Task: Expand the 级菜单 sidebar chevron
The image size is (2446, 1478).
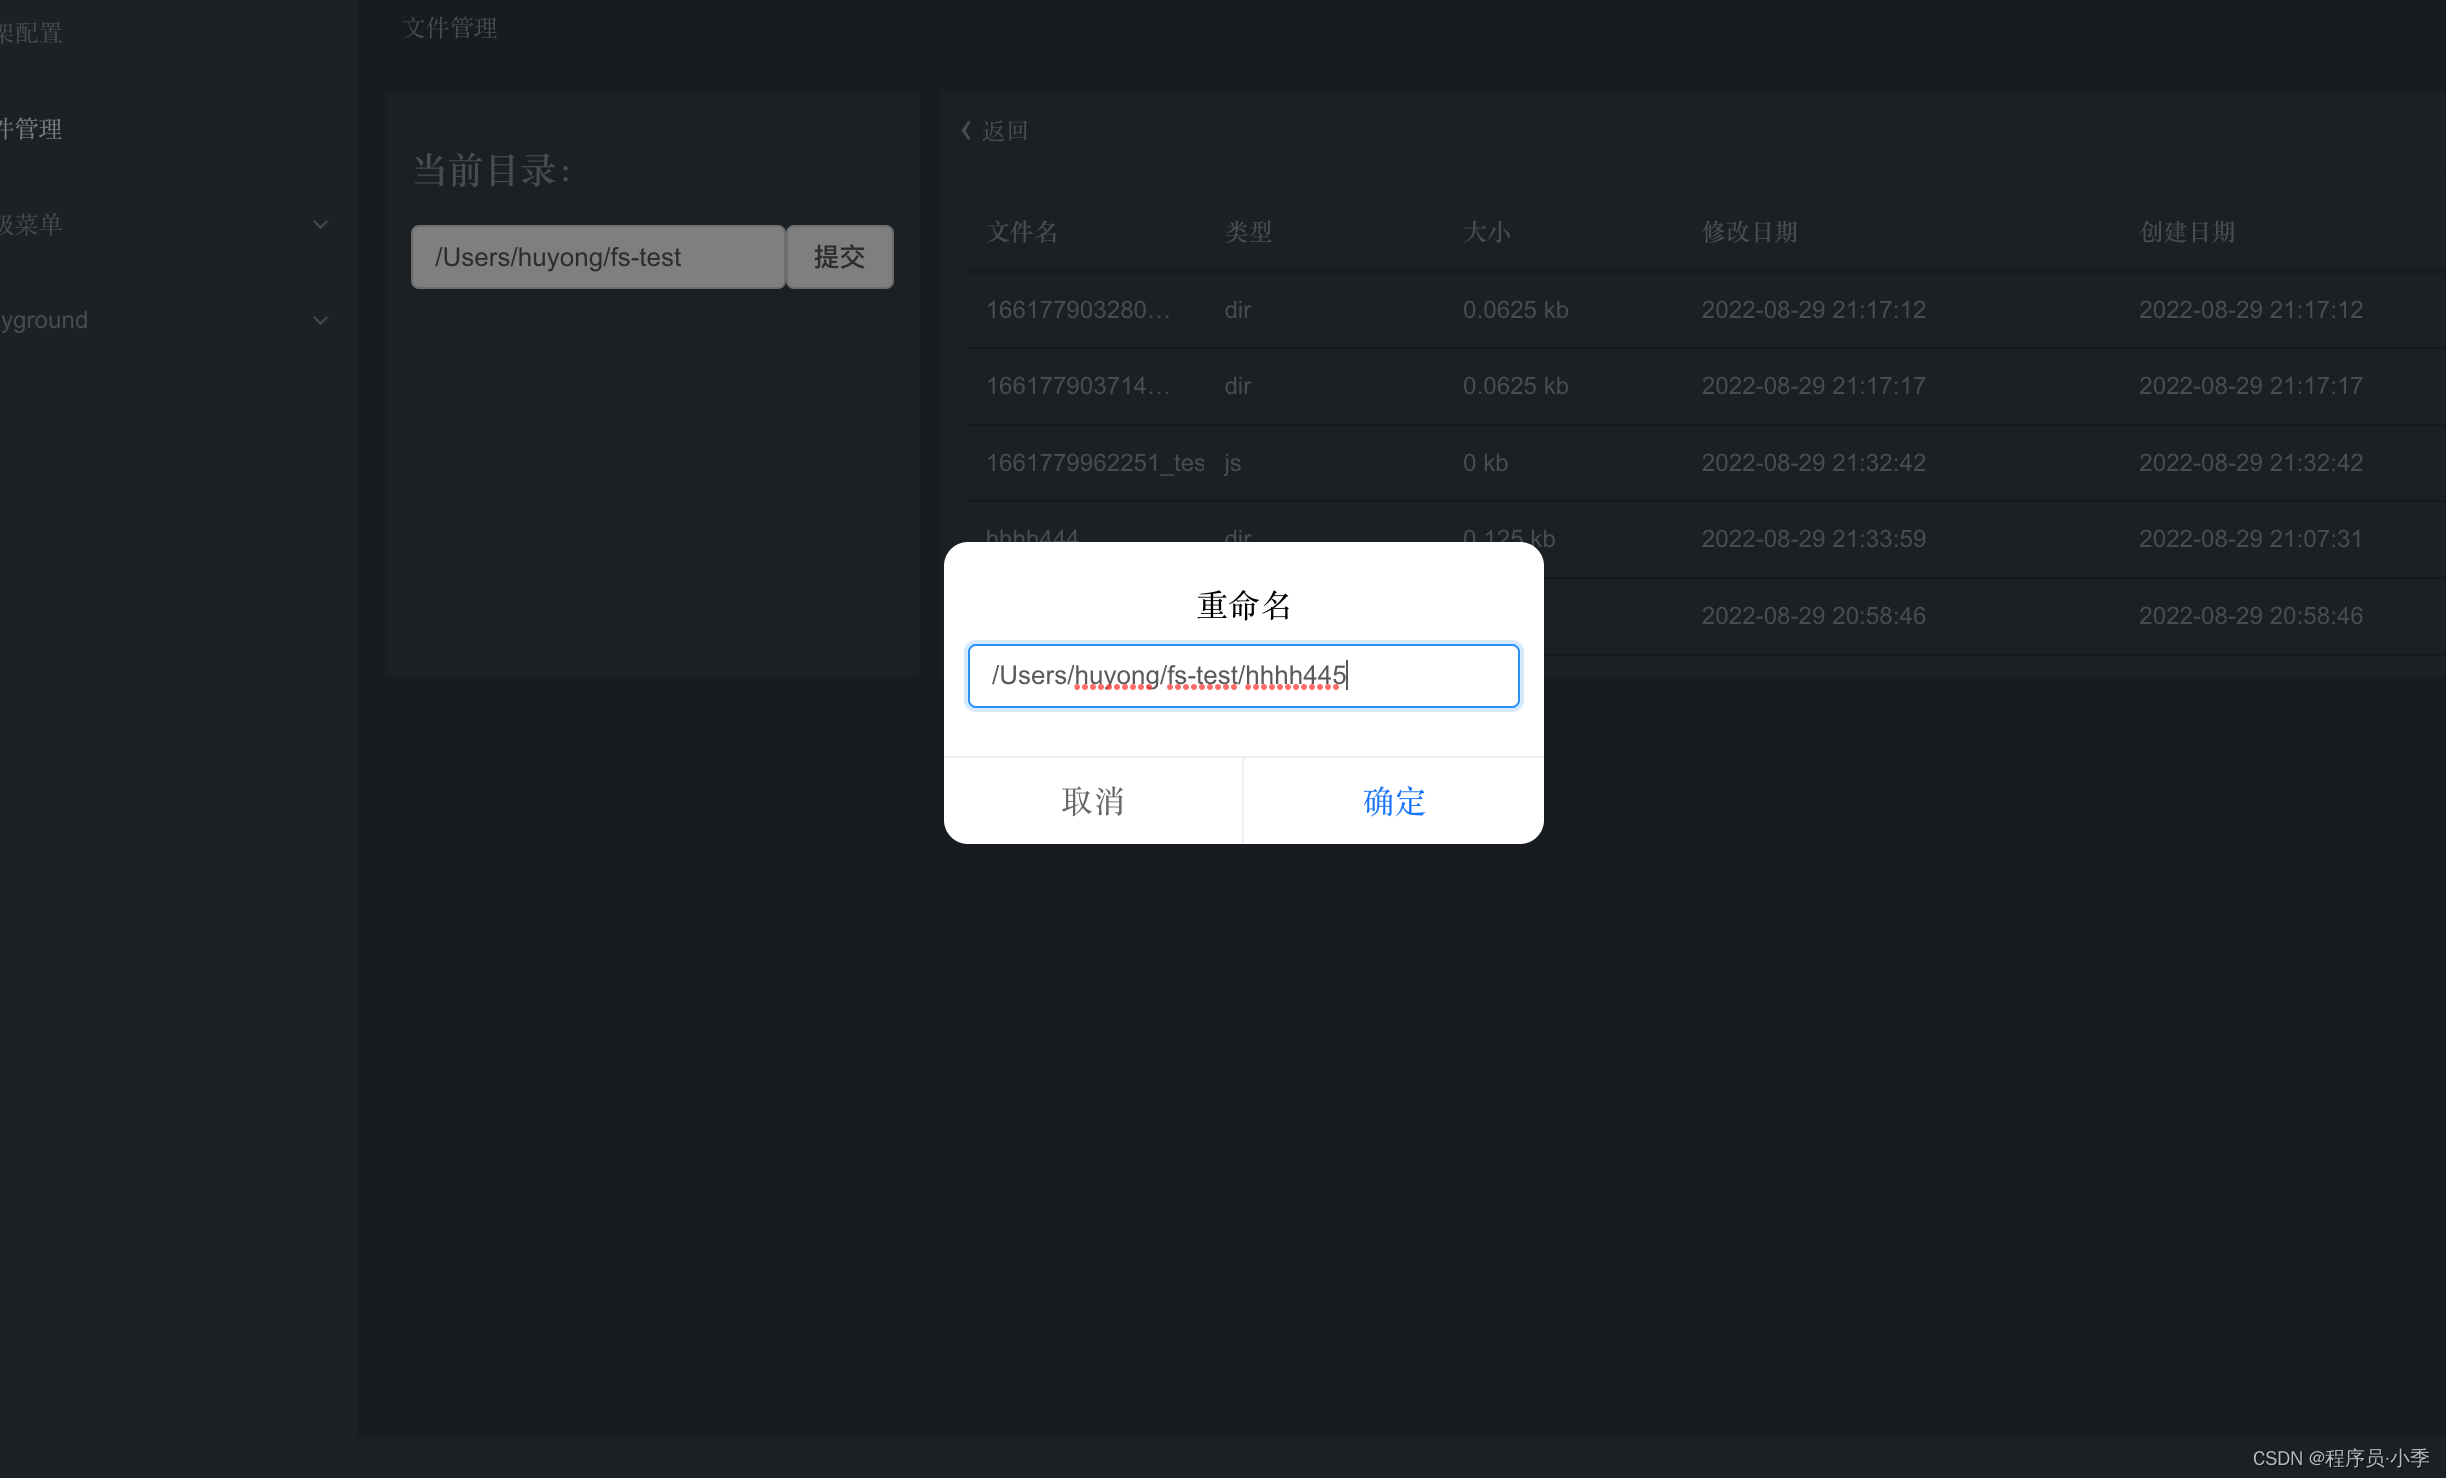Action: 320,225
